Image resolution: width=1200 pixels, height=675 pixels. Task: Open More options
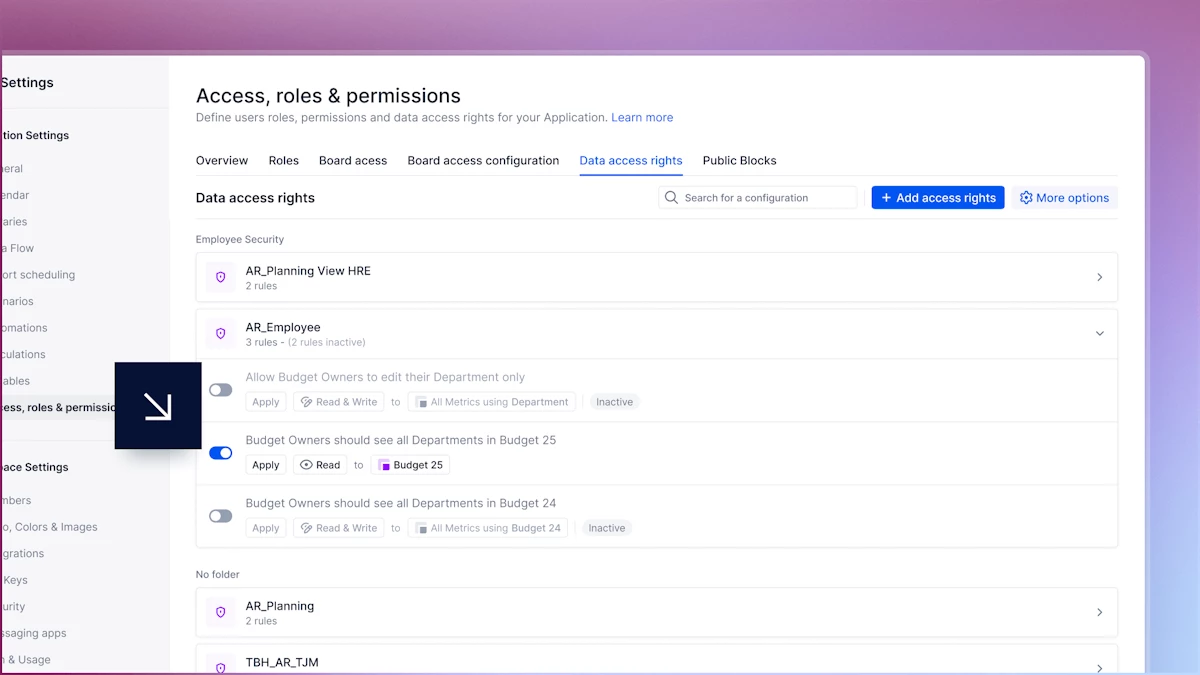pyautogui.click(x=1064, y=198)
